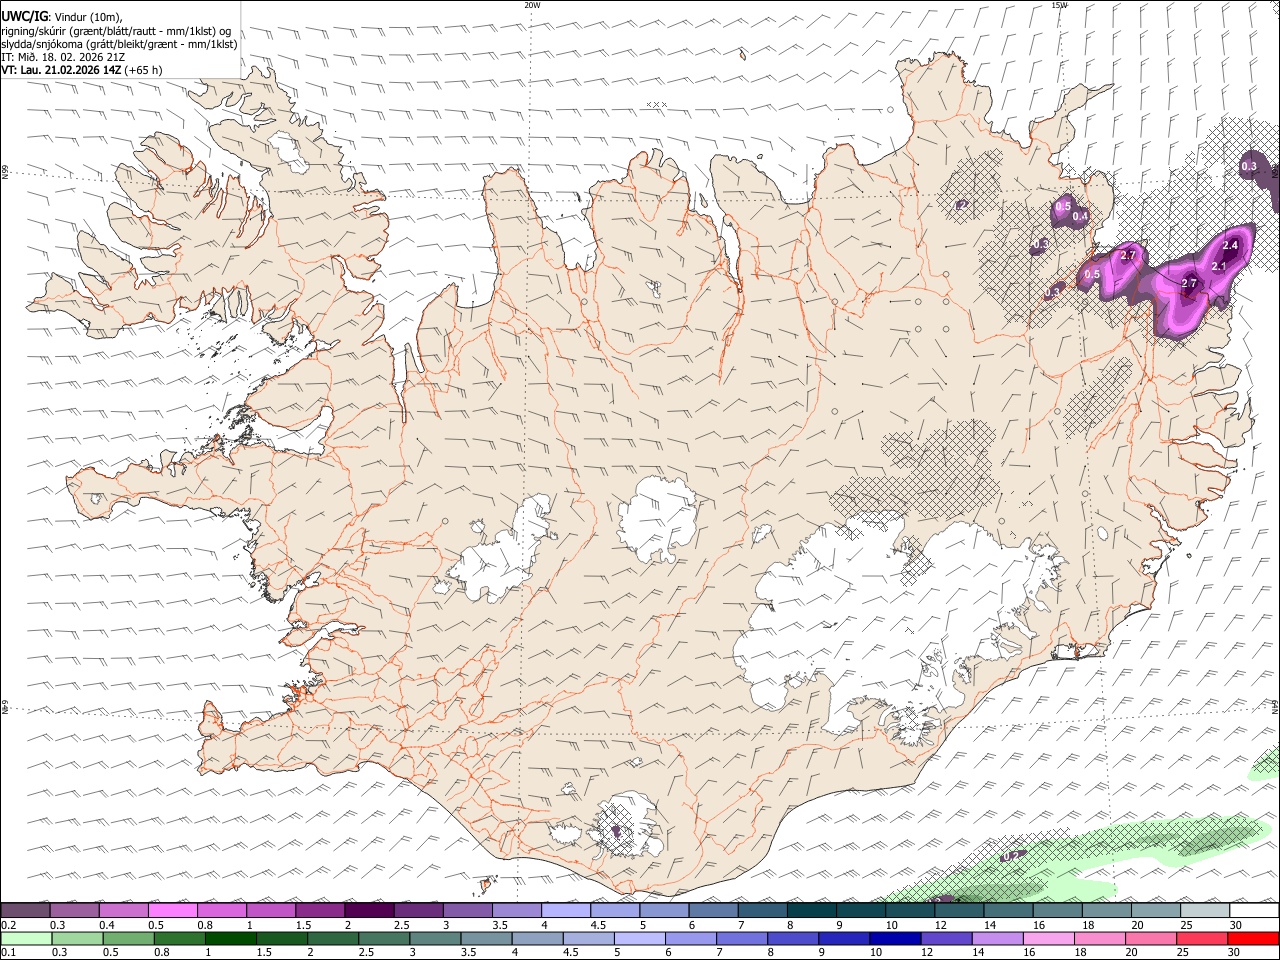Click the 15W longitude label
Screen dimensions: 1280x960
pyautogui.click(x=1059, y=5)
